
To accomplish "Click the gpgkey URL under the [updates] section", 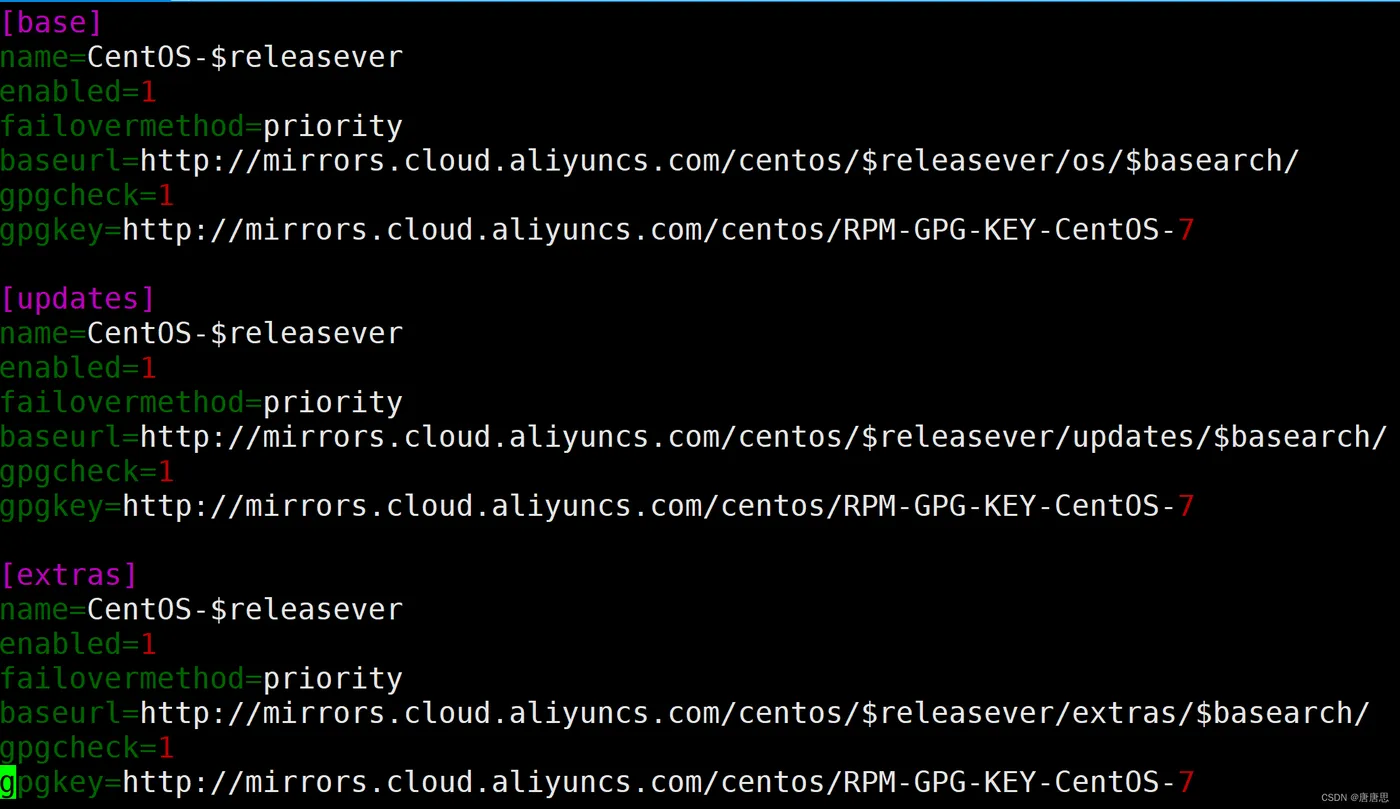I will point(657,507).
